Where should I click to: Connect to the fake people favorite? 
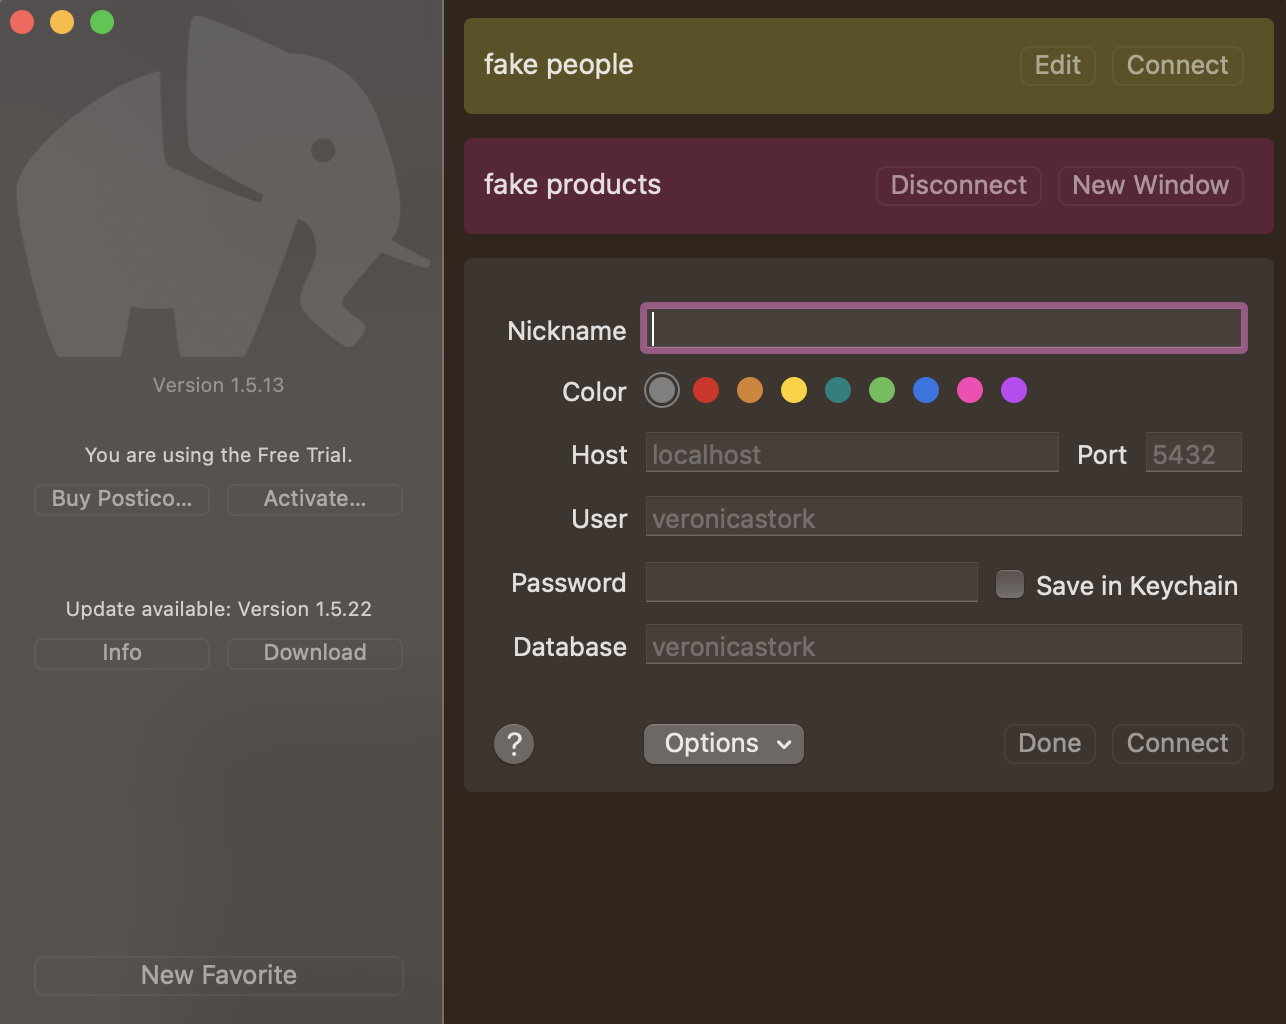(x=1178, y=66)
